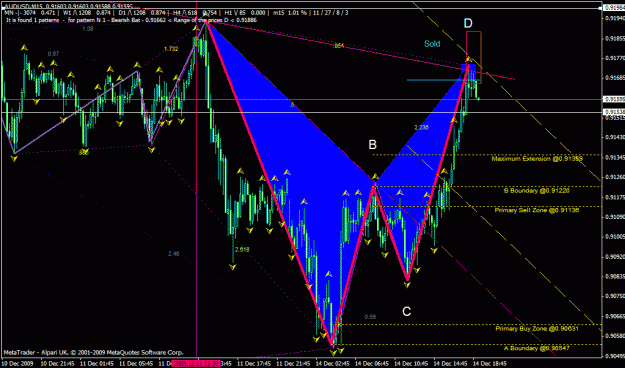Viewport: 625px width, 368px height.
Task: Click the 'Sold' label near point D
Action: coord(432,43)
